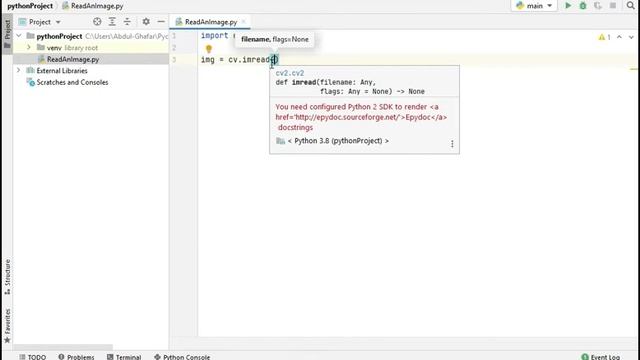Click Python 3.8 (pythonProject) link
This screenshot has height=360, width=640.
pos(338,141)
